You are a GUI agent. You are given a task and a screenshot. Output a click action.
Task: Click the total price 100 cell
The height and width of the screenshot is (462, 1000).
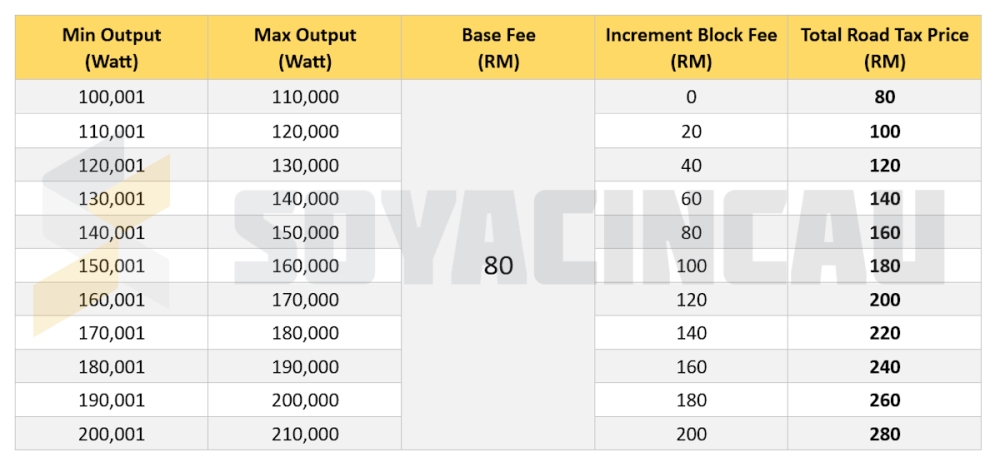884,131
